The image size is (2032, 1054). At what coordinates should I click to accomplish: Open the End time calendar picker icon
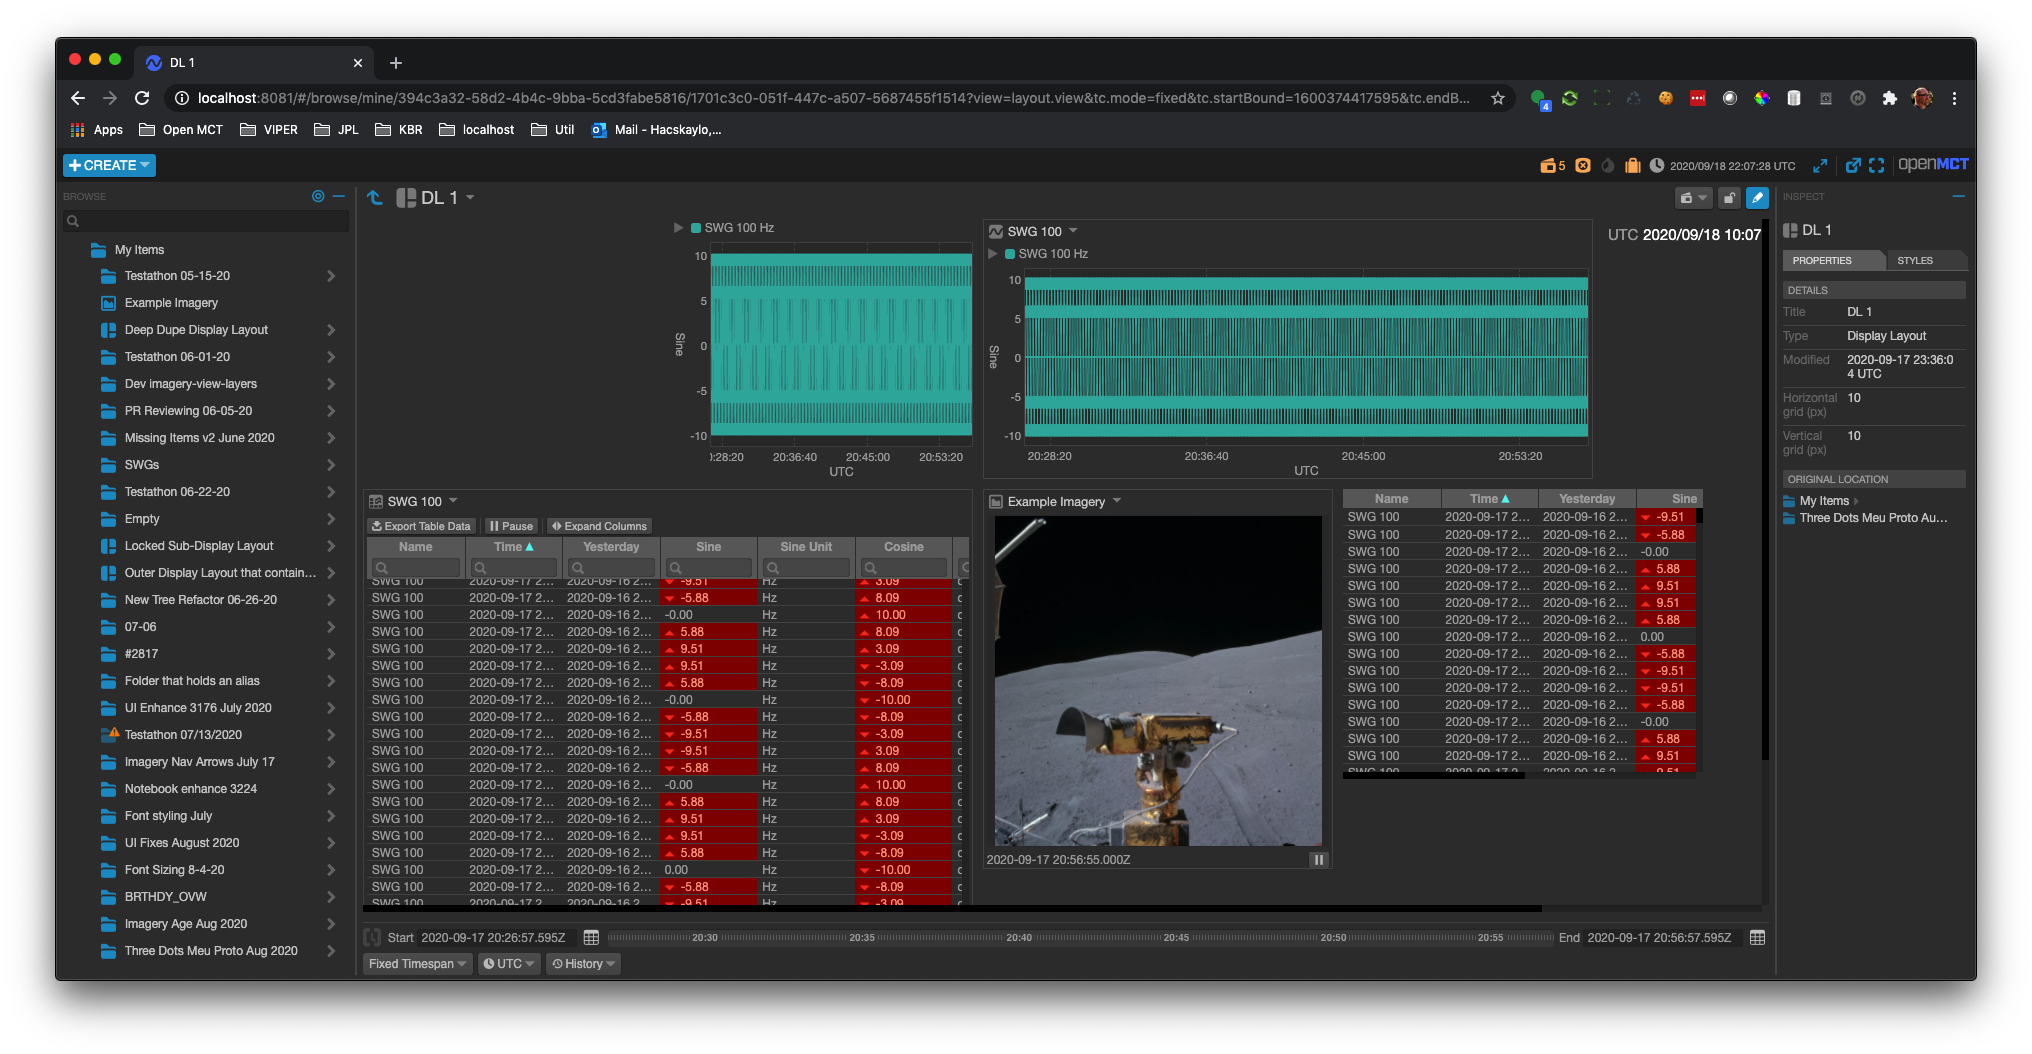click(1758, 937)
